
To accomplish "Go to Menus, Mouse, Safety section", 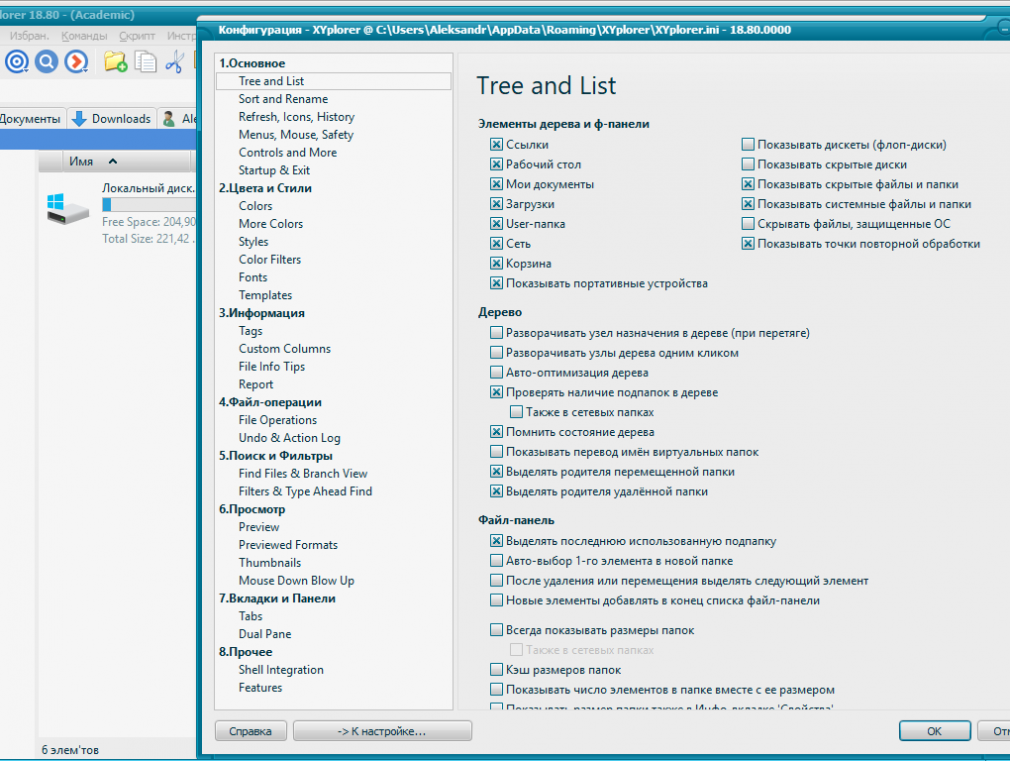I will pyautogui.click(x=296, y=135).
